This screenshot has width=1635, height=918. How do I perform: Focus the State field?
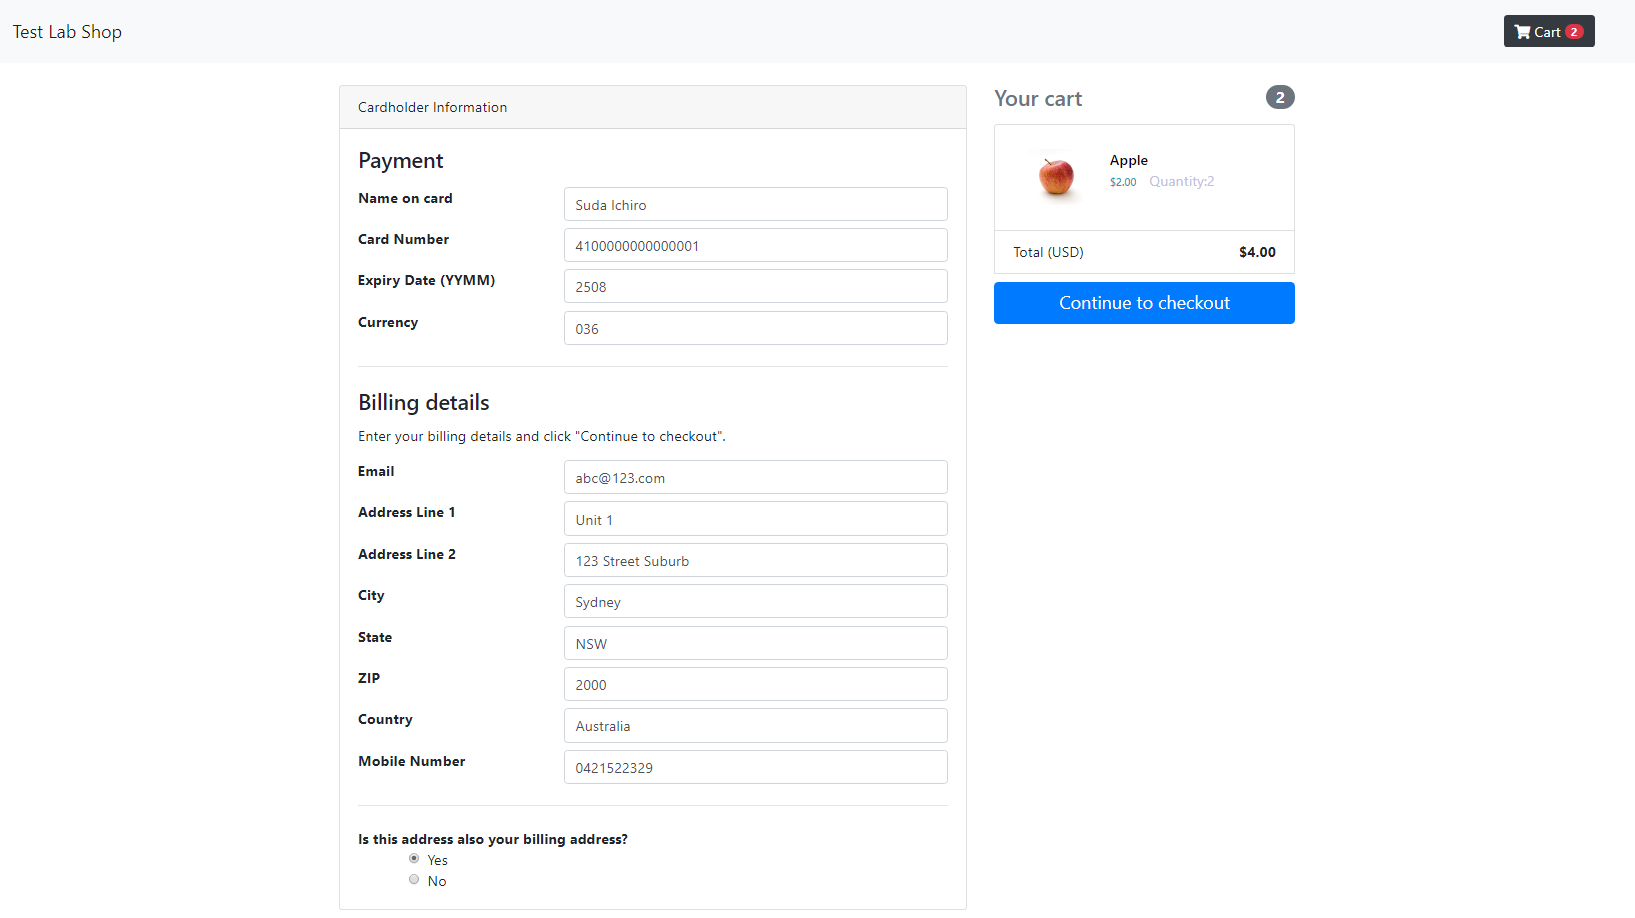(x=755, y=643)
